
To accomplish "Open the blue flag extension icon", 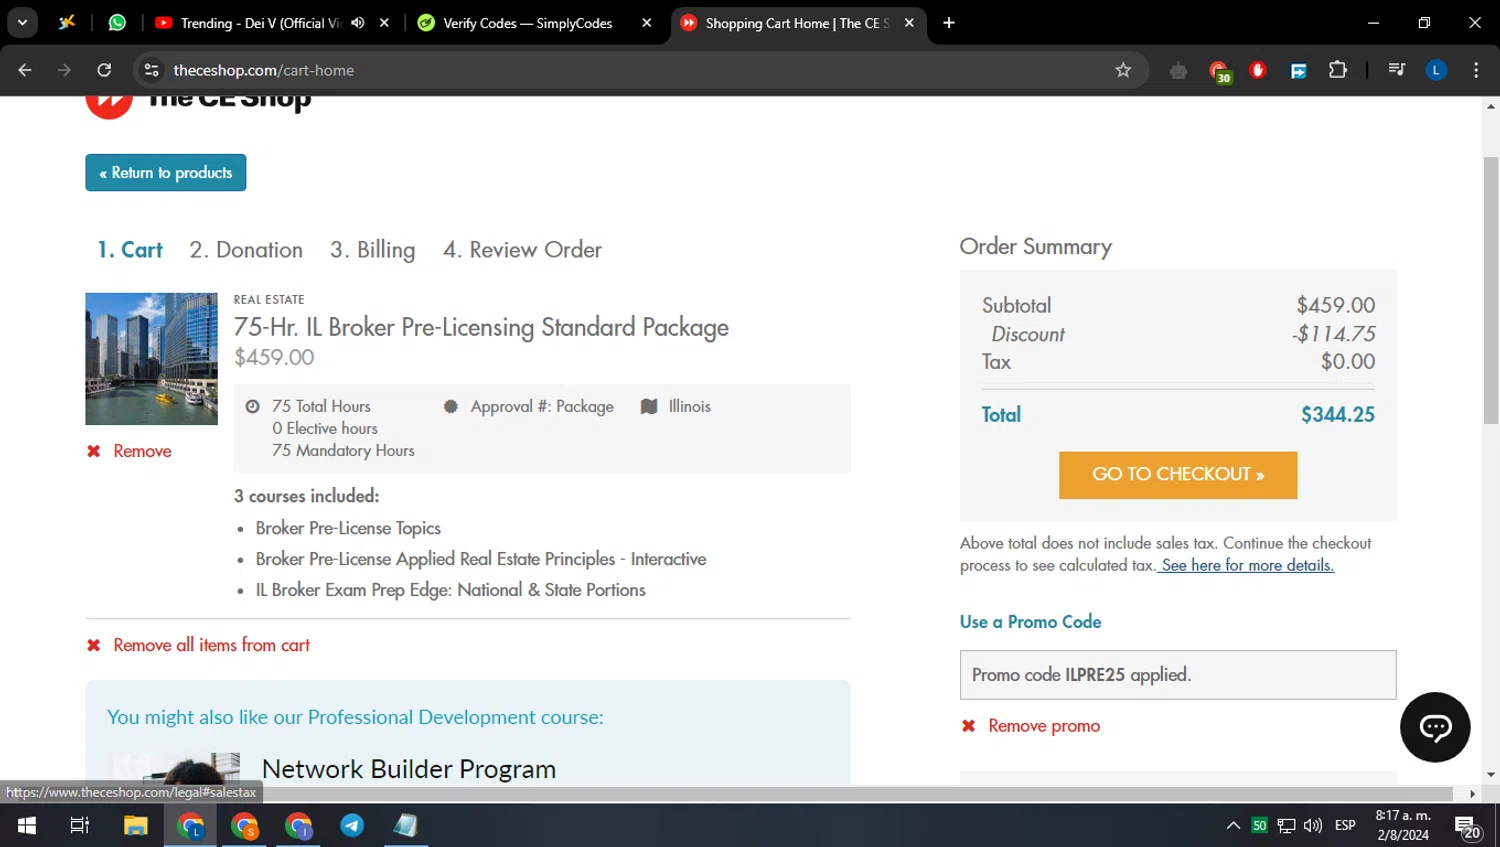I will tap(1298, 70).
